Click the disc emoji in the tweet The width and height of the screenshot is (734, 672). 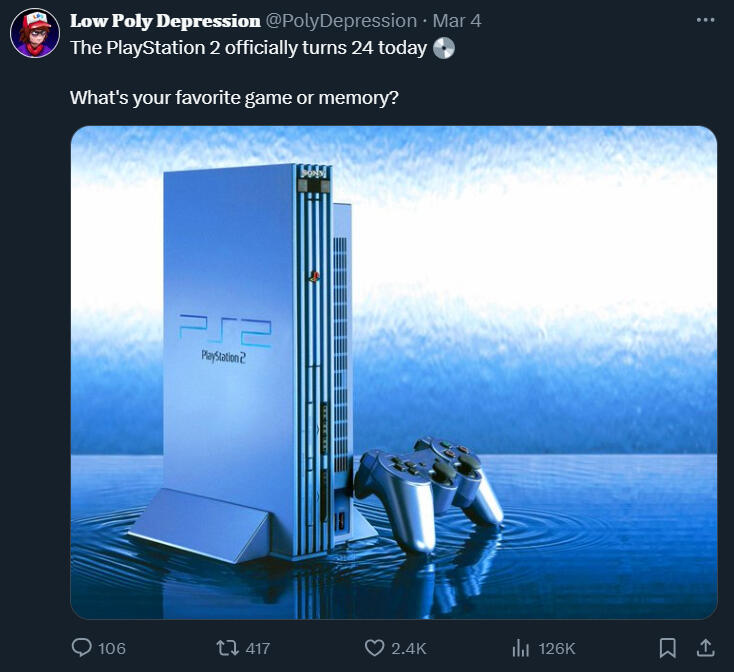(x=443, y=49)
